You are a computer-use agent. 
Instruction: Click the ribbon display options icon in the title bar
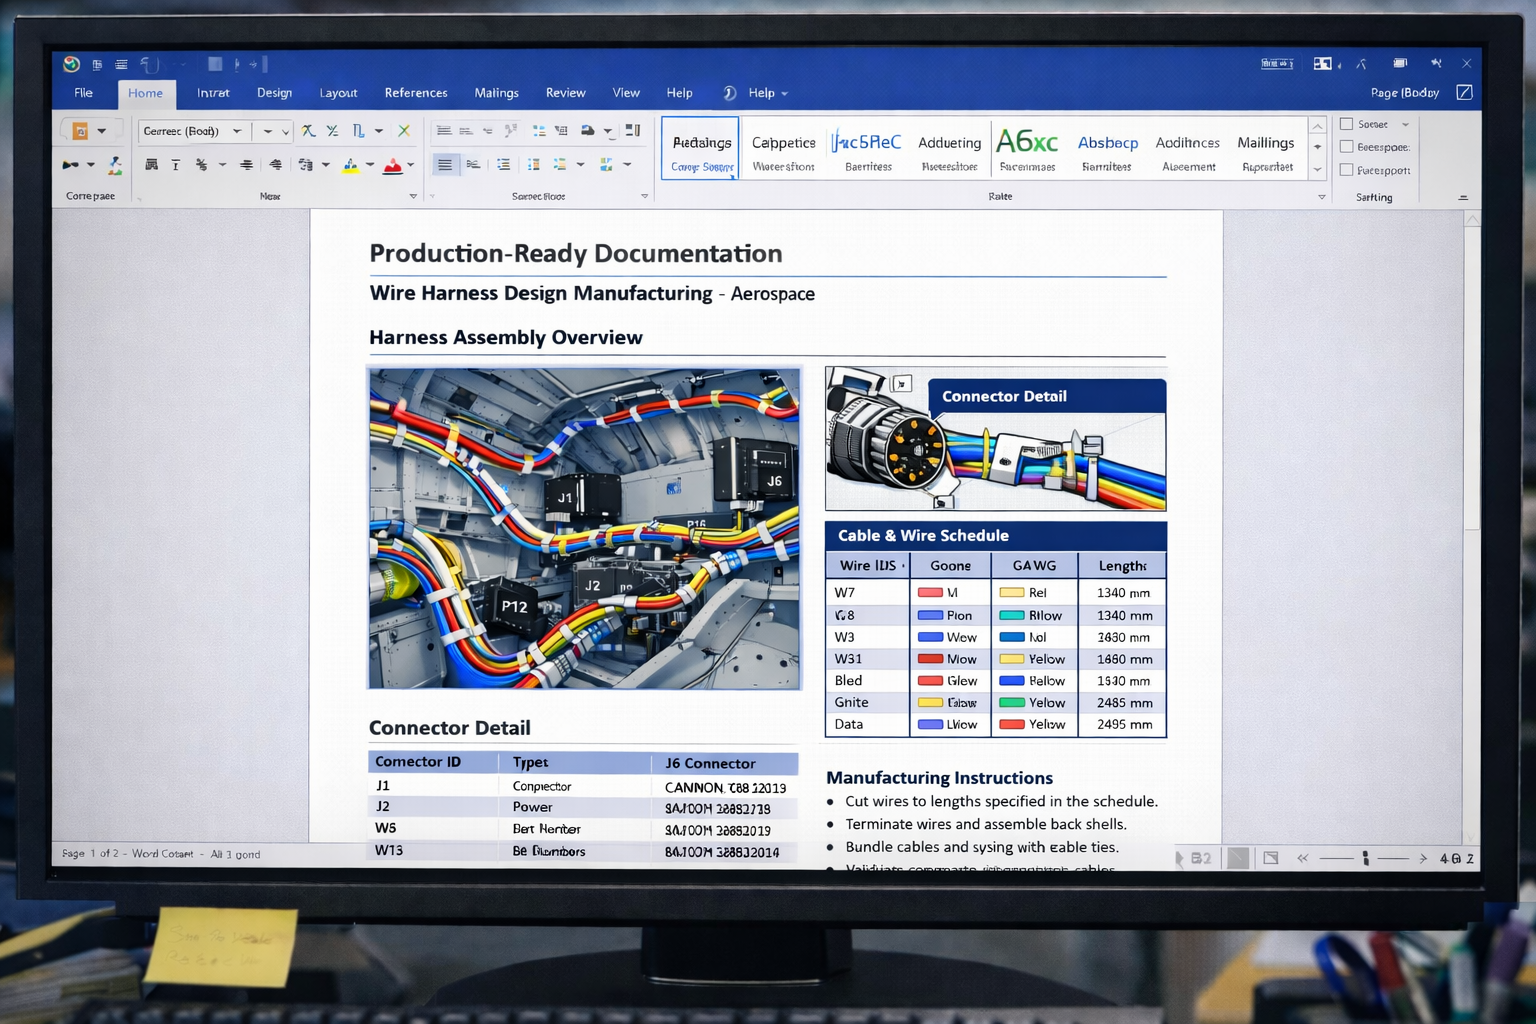[x=1322, y=64]
